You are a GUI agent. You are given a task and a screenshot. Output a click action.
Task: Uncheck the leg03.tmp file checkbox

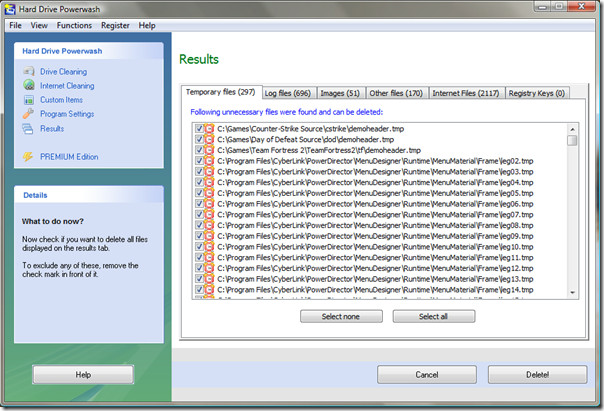click(199, 172)
